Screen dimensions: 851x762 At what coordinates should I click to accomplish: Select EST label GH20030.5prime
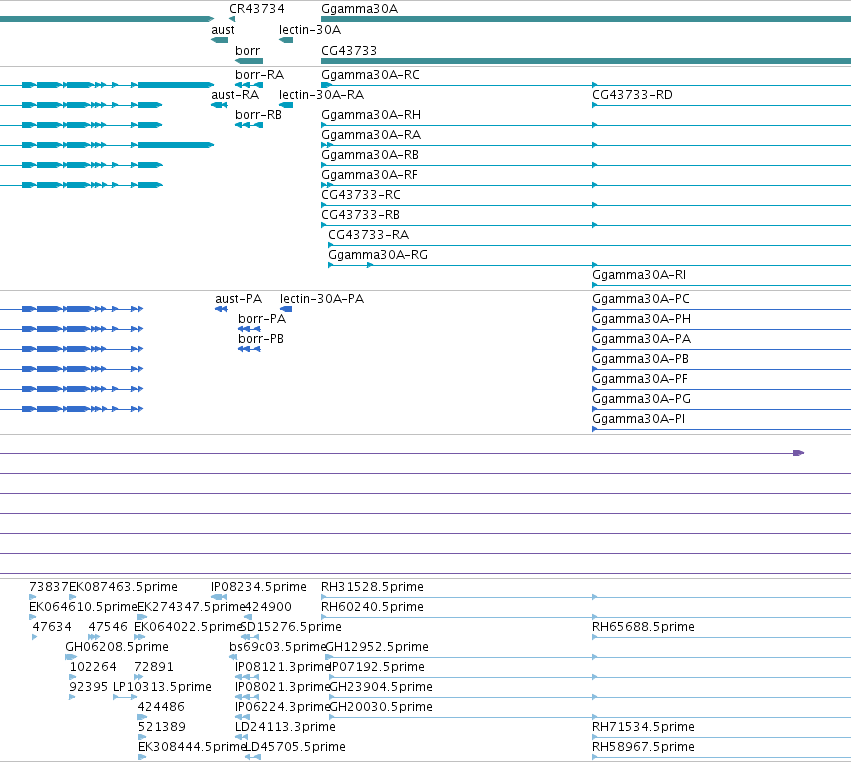point(381,707)
